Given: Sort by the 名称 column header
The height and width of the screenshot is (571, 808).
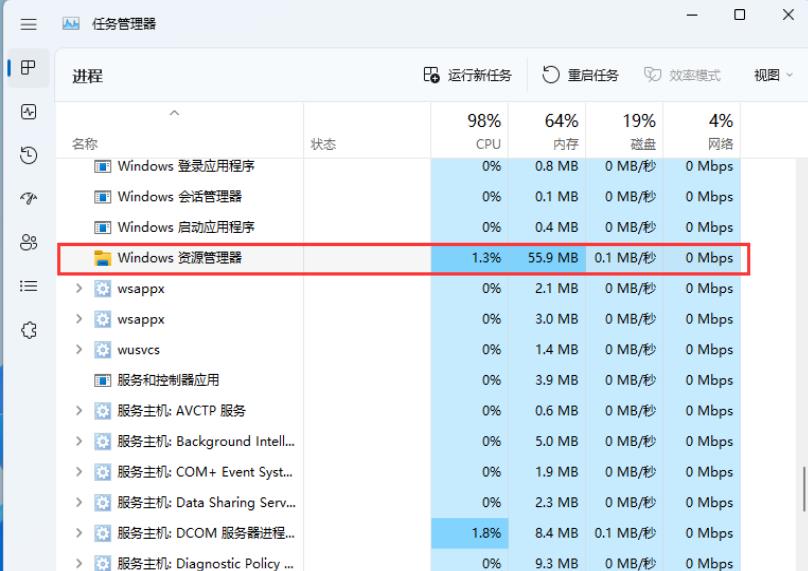Looking at the screenshot, I should point(179,130).
